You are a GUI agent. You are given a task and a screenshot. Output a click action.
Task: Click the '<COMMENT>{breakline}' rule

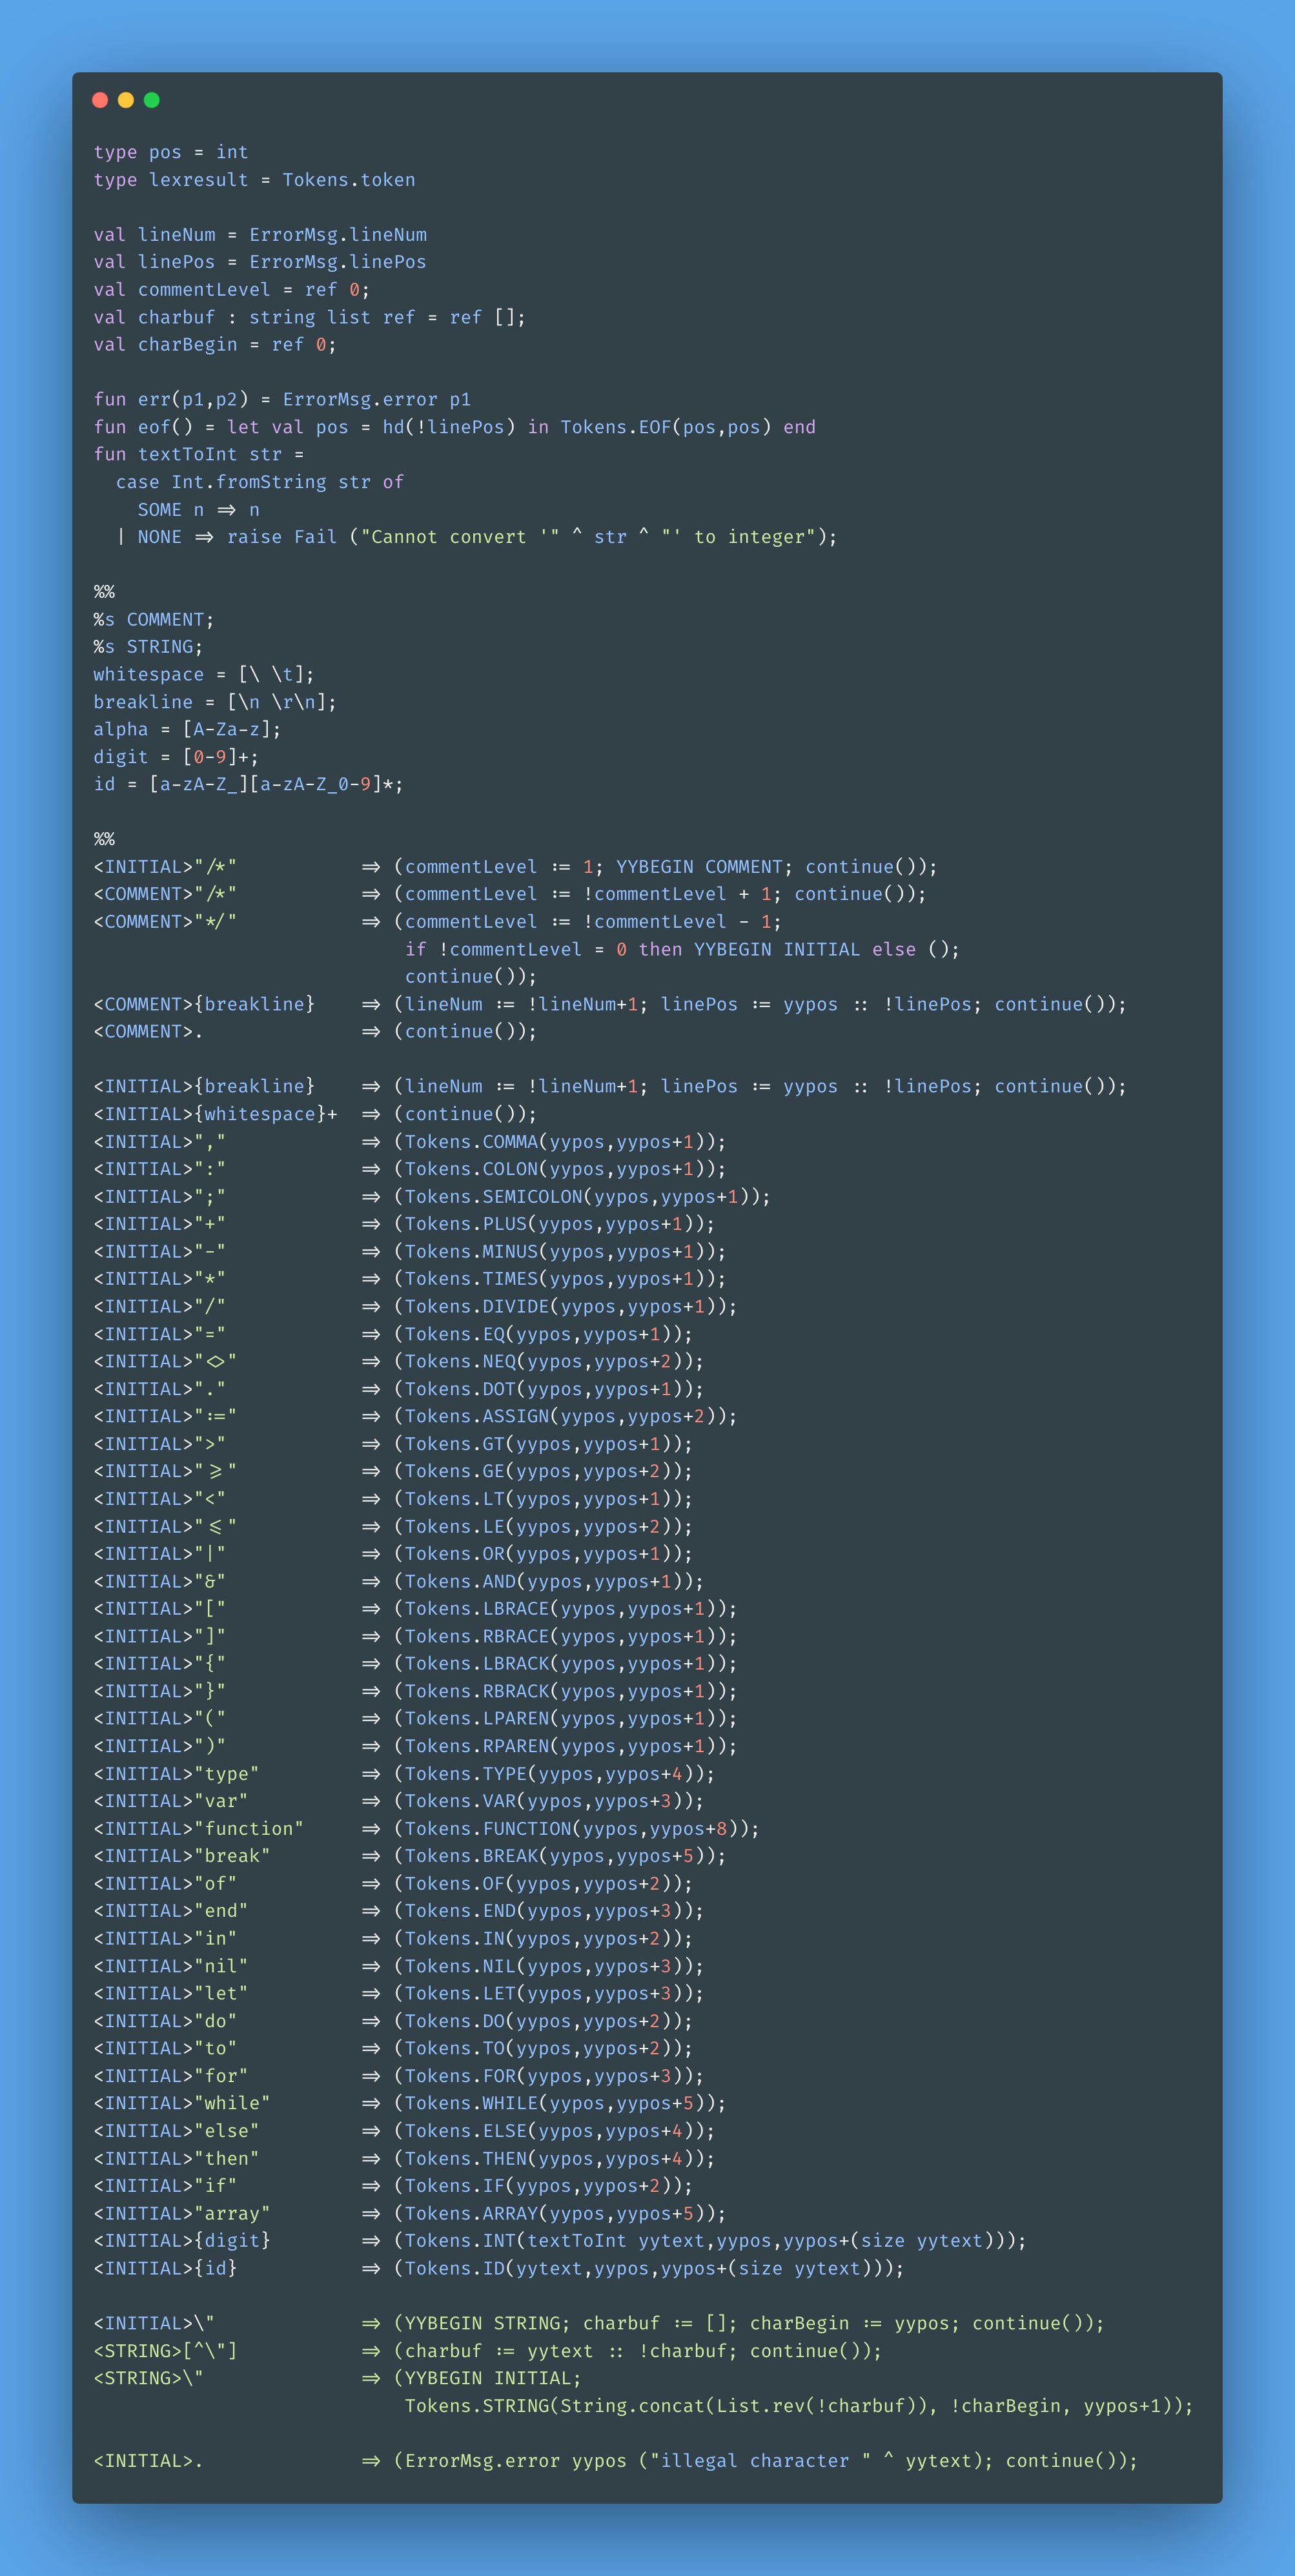(x=610, y=1005)
